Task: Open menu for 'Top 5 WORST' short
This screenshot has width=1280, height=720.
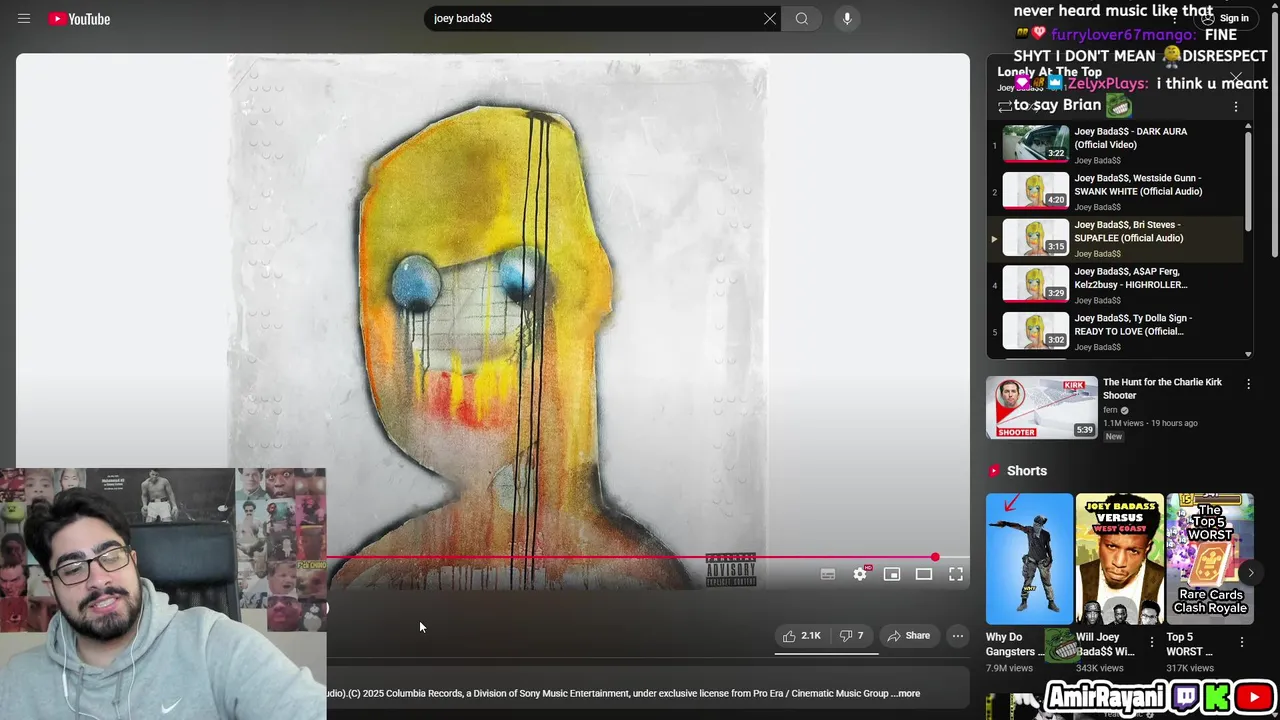Action: click(1242, 642)
